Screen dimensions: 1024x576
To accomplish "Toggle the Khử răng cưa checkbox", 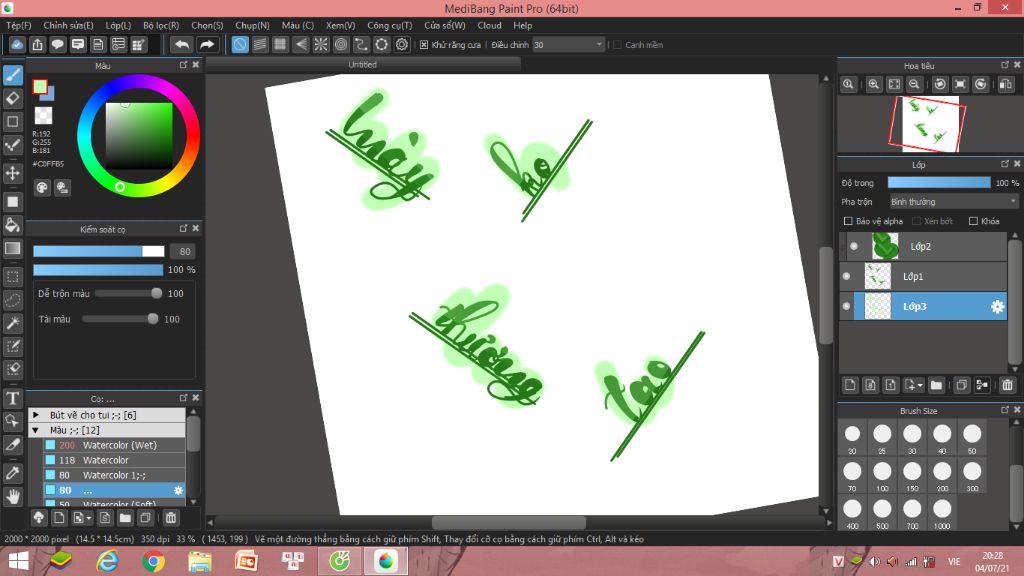I will [x=424, y=45].
